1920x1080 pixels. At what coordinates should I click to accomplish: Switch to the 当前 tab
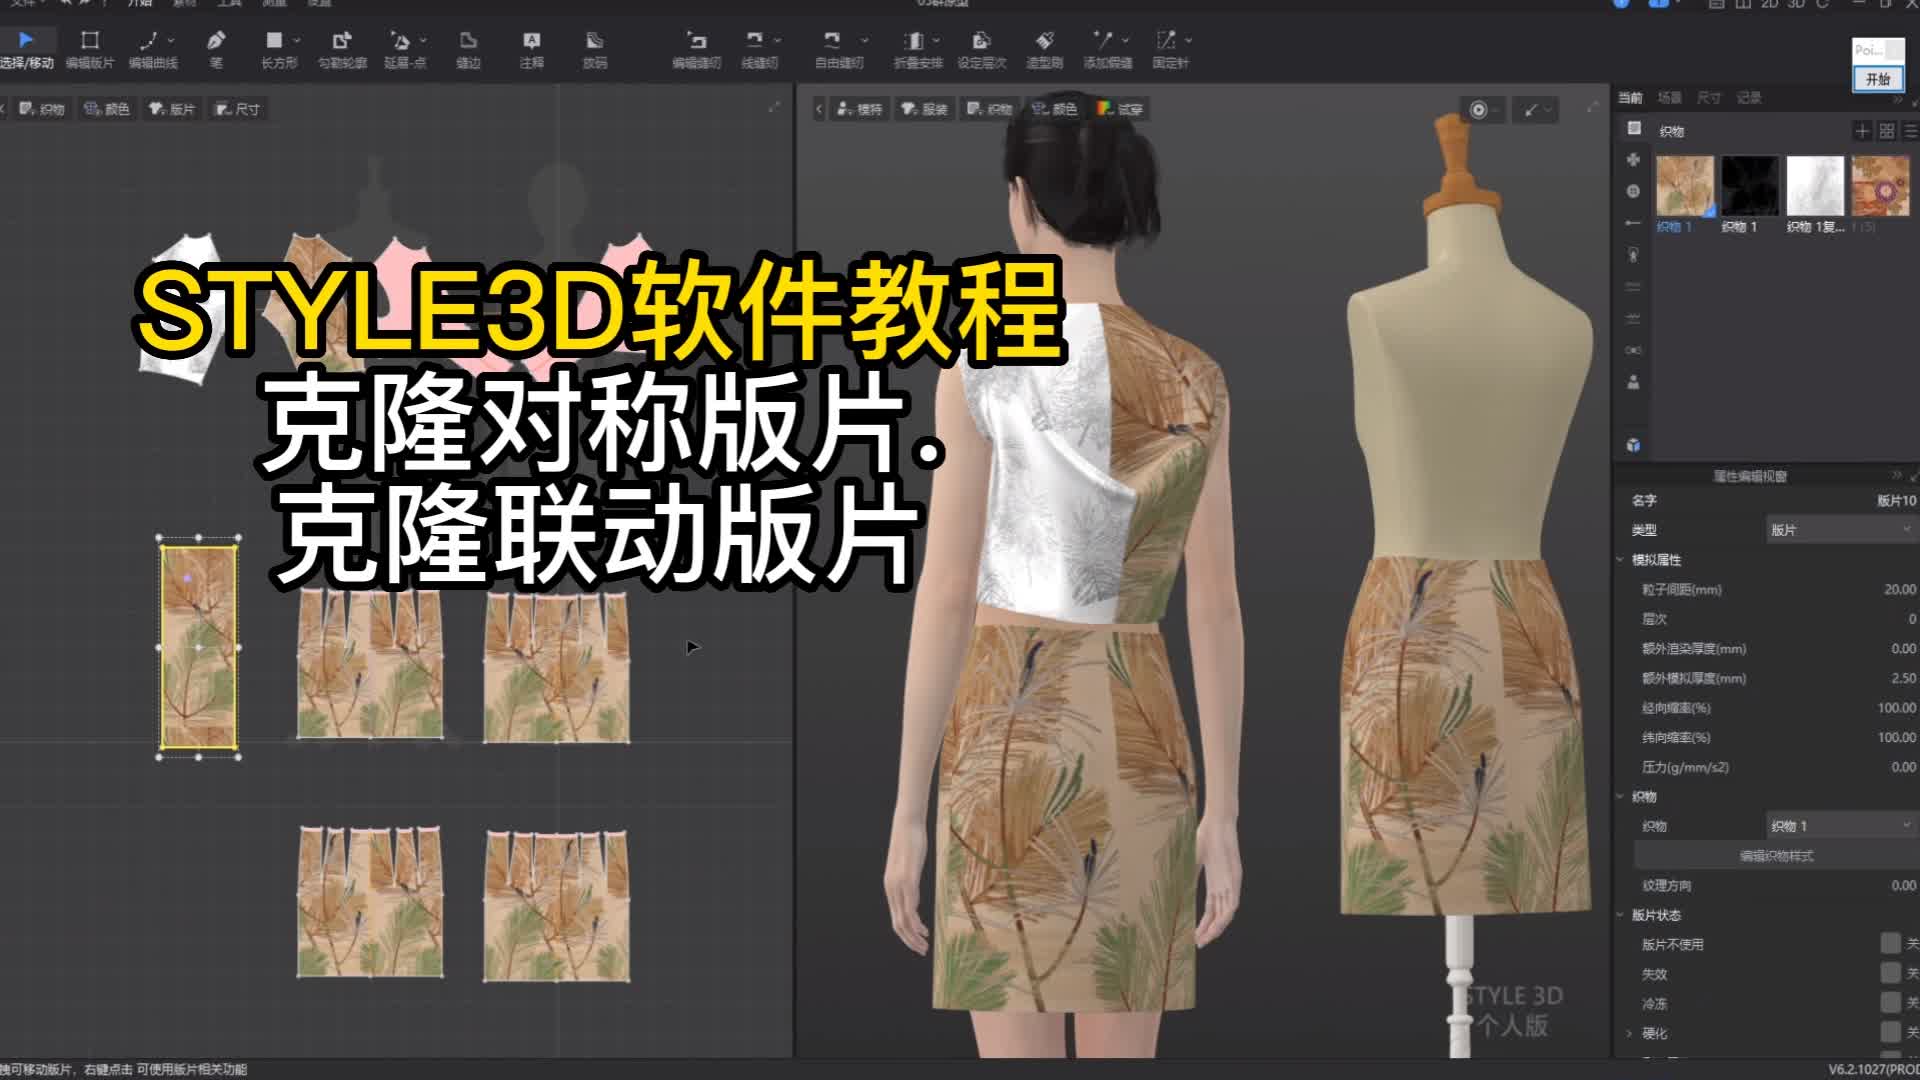(x=1630, y=98)
